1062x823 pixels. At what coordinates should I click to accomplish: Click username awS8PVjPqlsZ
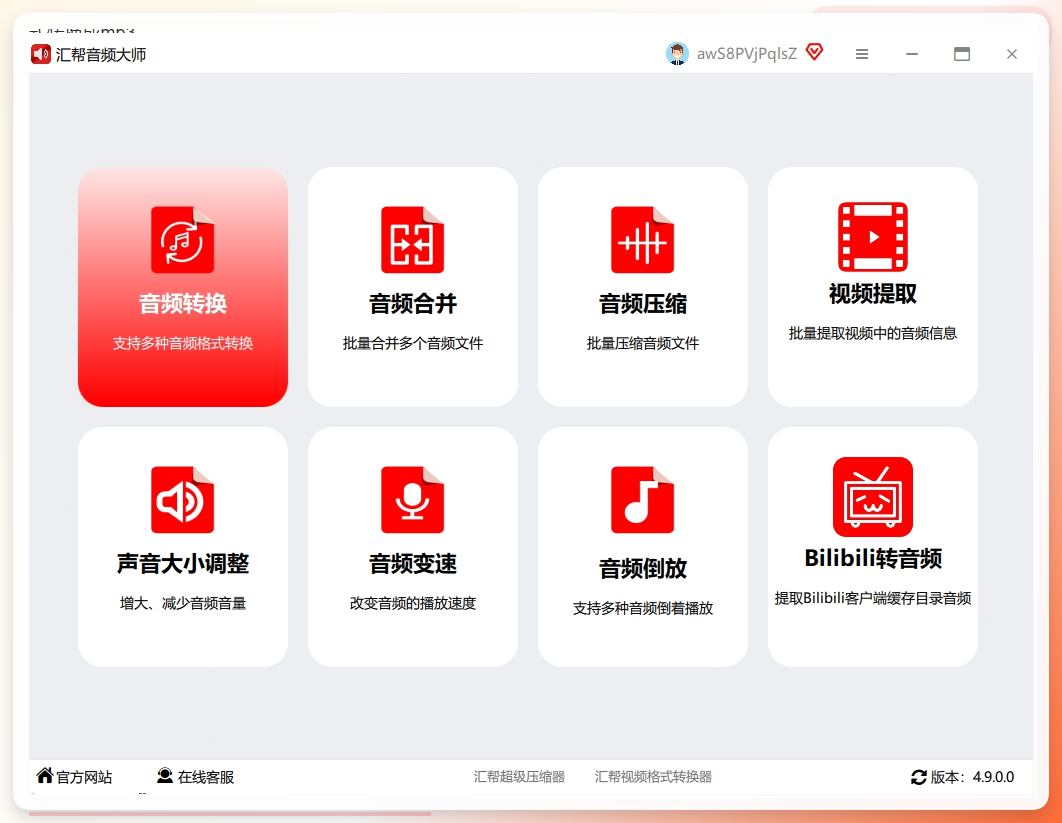pyautogui.click(x=746, y=54)
